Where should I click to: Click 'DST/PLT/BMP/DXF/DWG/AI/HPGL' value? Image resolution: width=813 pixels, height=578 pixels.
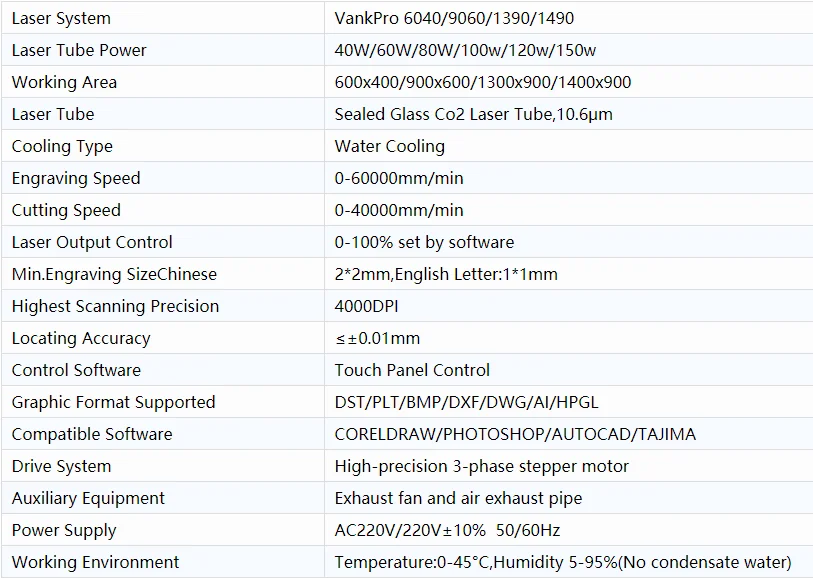coord(466,402)
